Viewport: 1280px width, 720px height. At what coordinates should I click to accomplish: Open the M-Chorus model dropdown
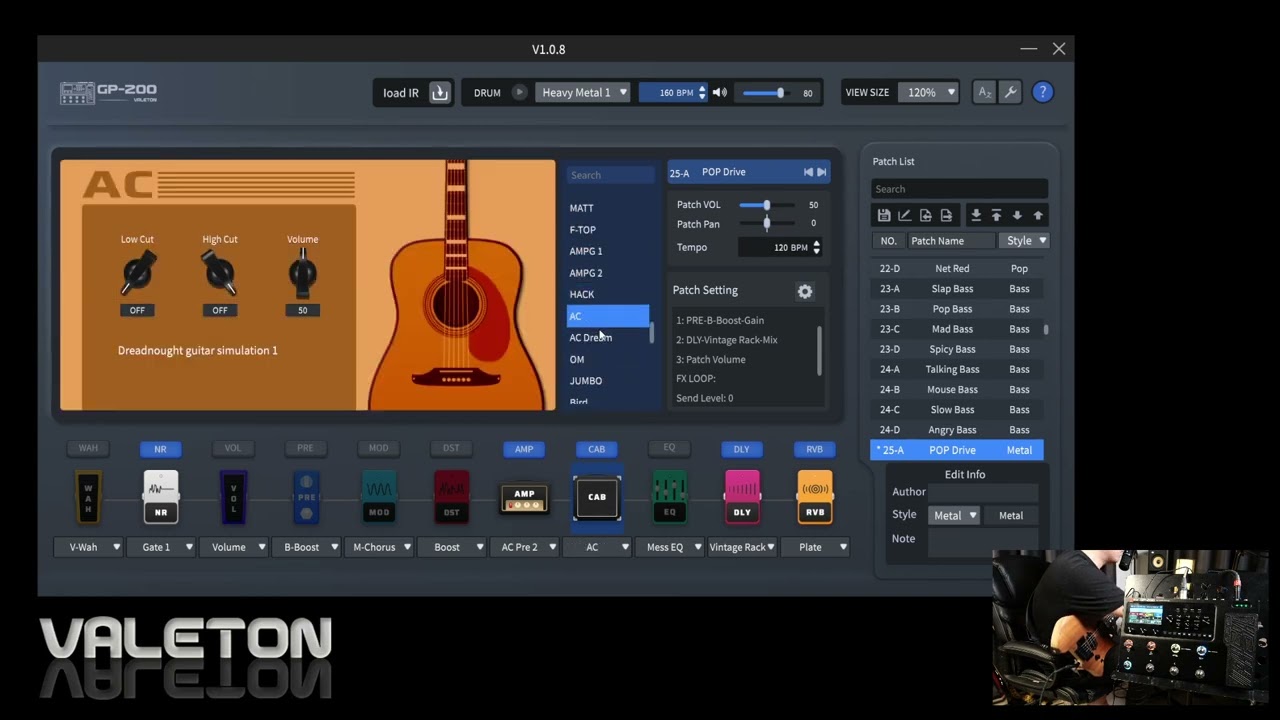pyautogui.click(x=379, y=547)
